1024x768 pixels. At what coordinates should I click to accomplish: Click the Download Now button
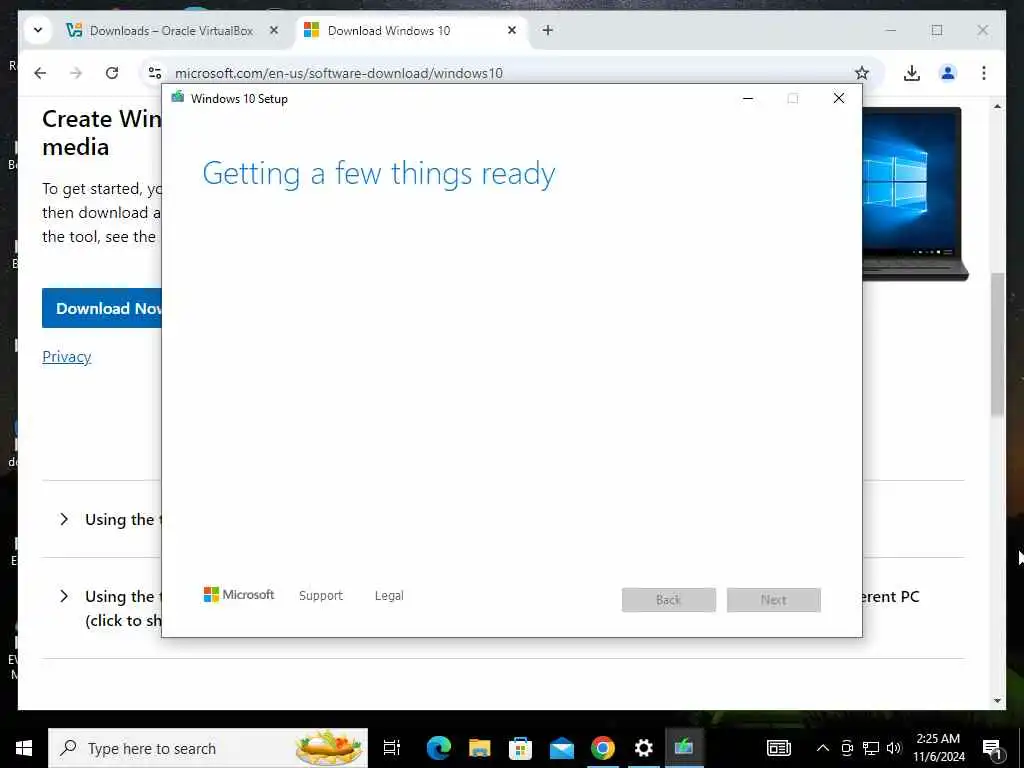(x=102, y=308)
